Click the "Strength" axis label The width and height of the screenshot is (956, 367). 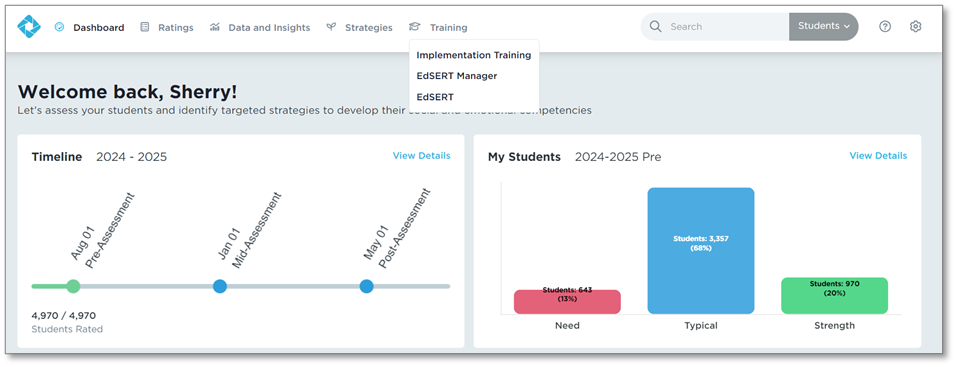click(x=834, y=326)
